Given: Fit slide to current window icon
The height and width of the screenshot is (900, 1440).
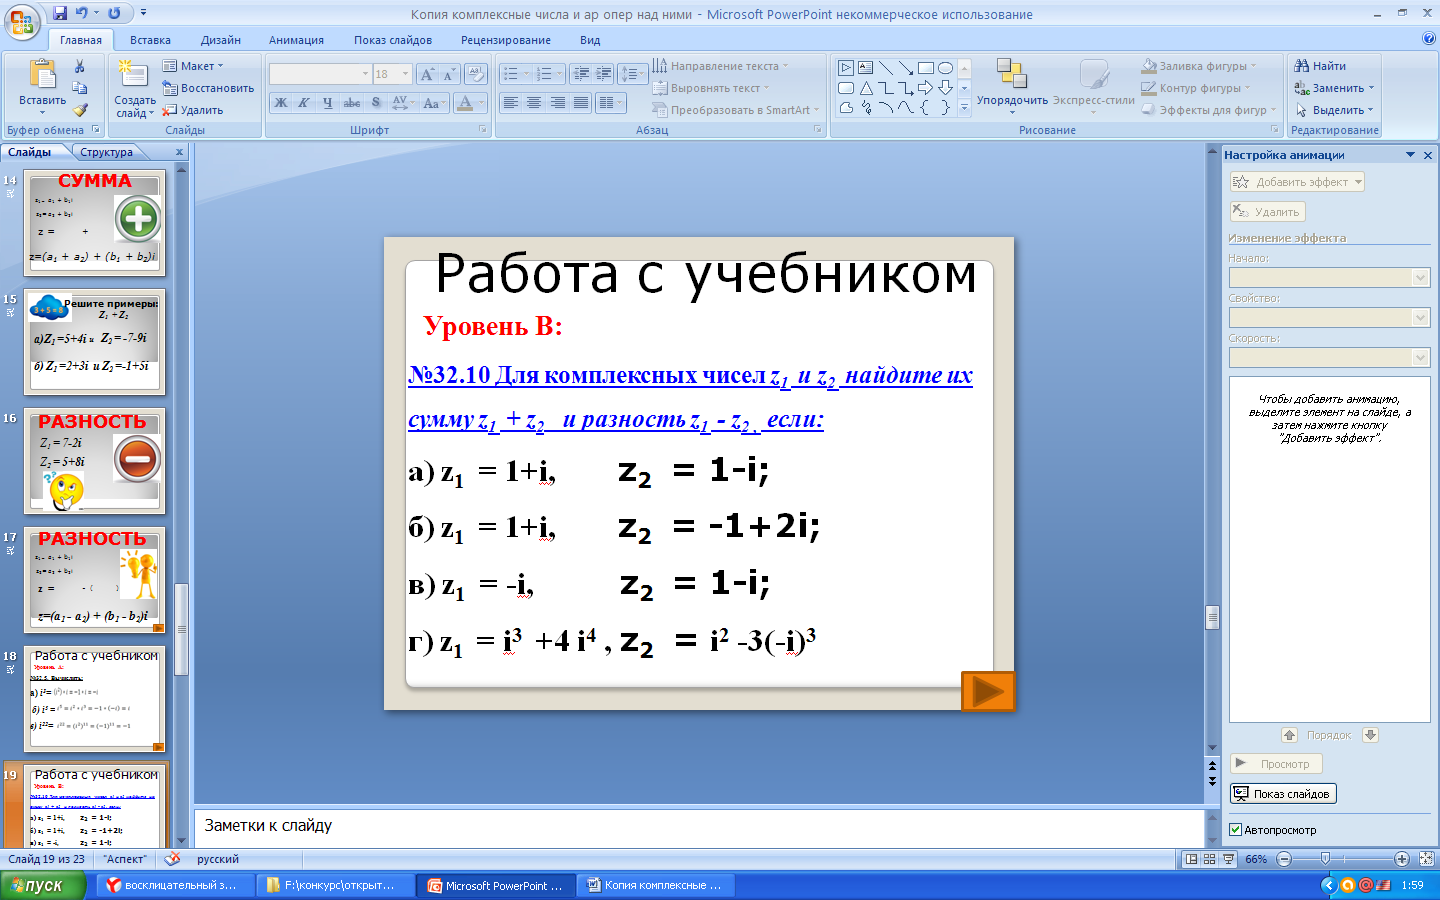Looking at the screenshot, I should coord(1427,859).
